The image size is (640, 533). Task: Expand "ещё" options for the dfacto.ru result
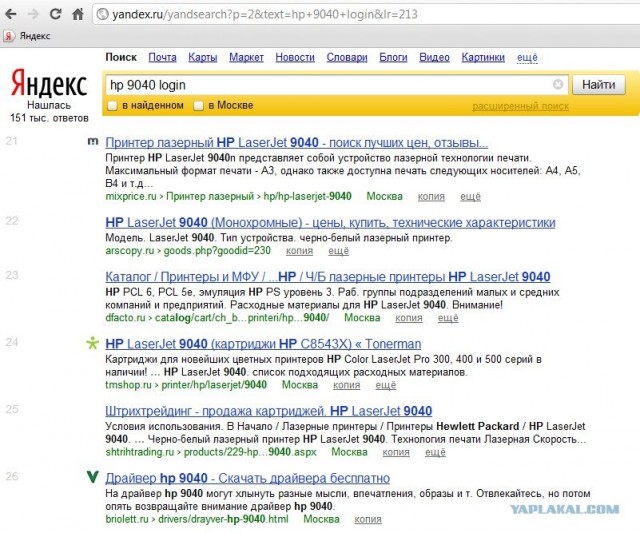(x=448, y=318)
